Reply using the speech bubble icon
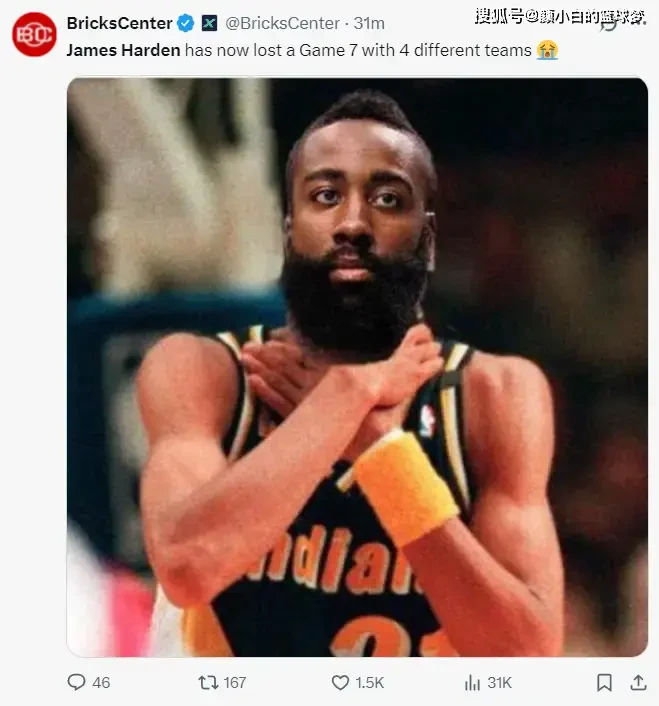Viewport: 659px width, 706px height. pos(77,682)
